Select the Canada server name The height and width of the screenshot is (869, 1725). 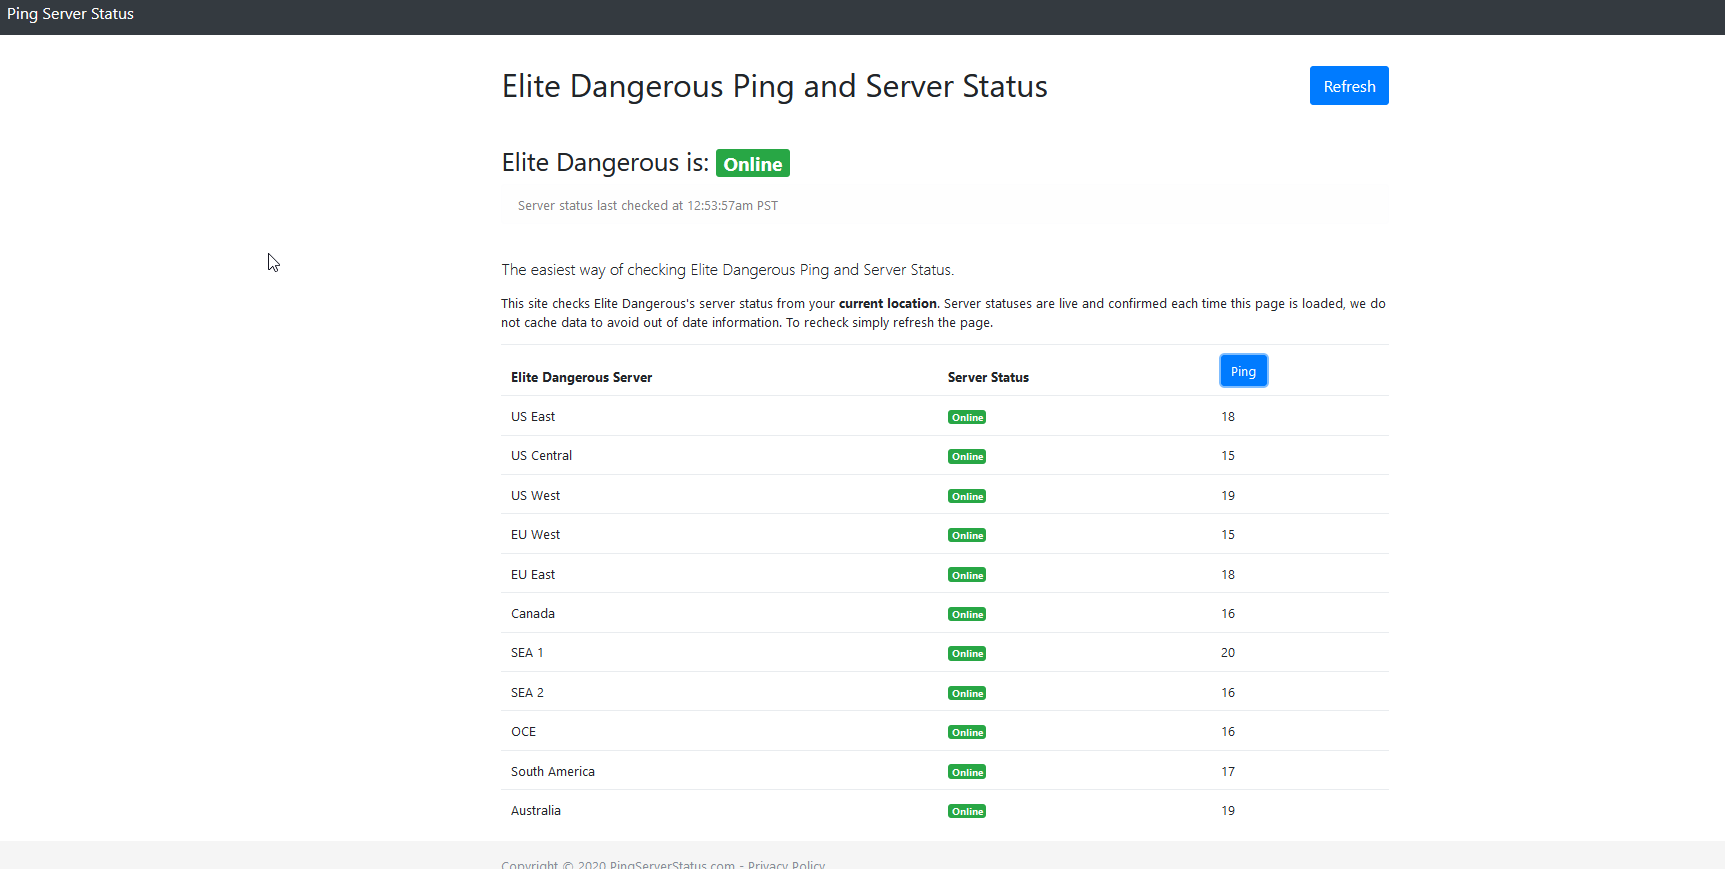[533, 614]
